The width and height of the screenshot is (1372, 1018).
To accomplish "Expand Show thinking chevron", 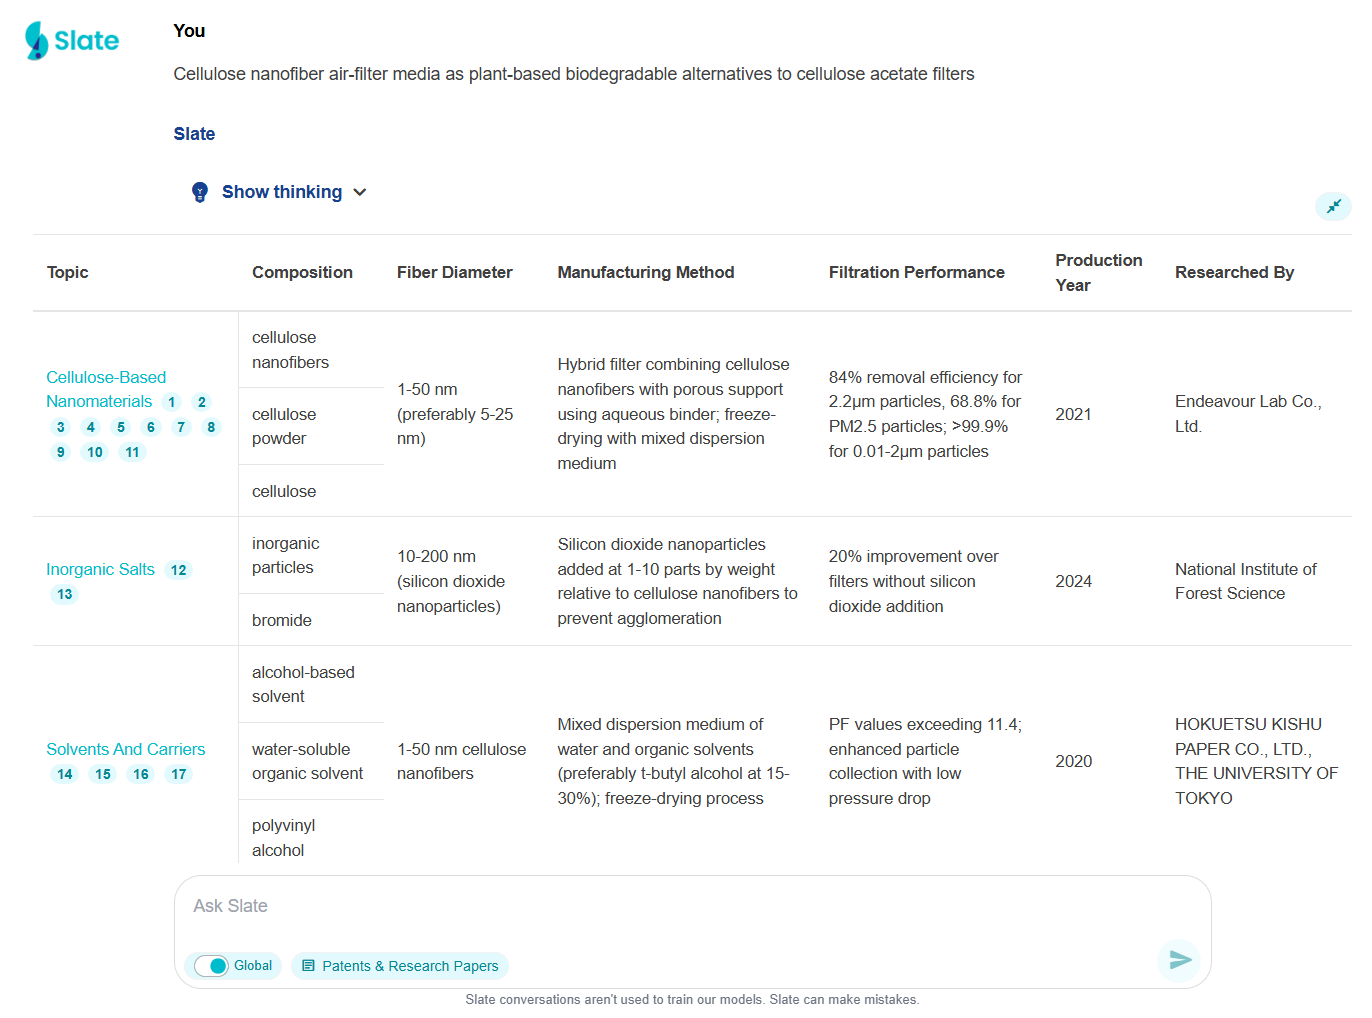I will [360, 192].
